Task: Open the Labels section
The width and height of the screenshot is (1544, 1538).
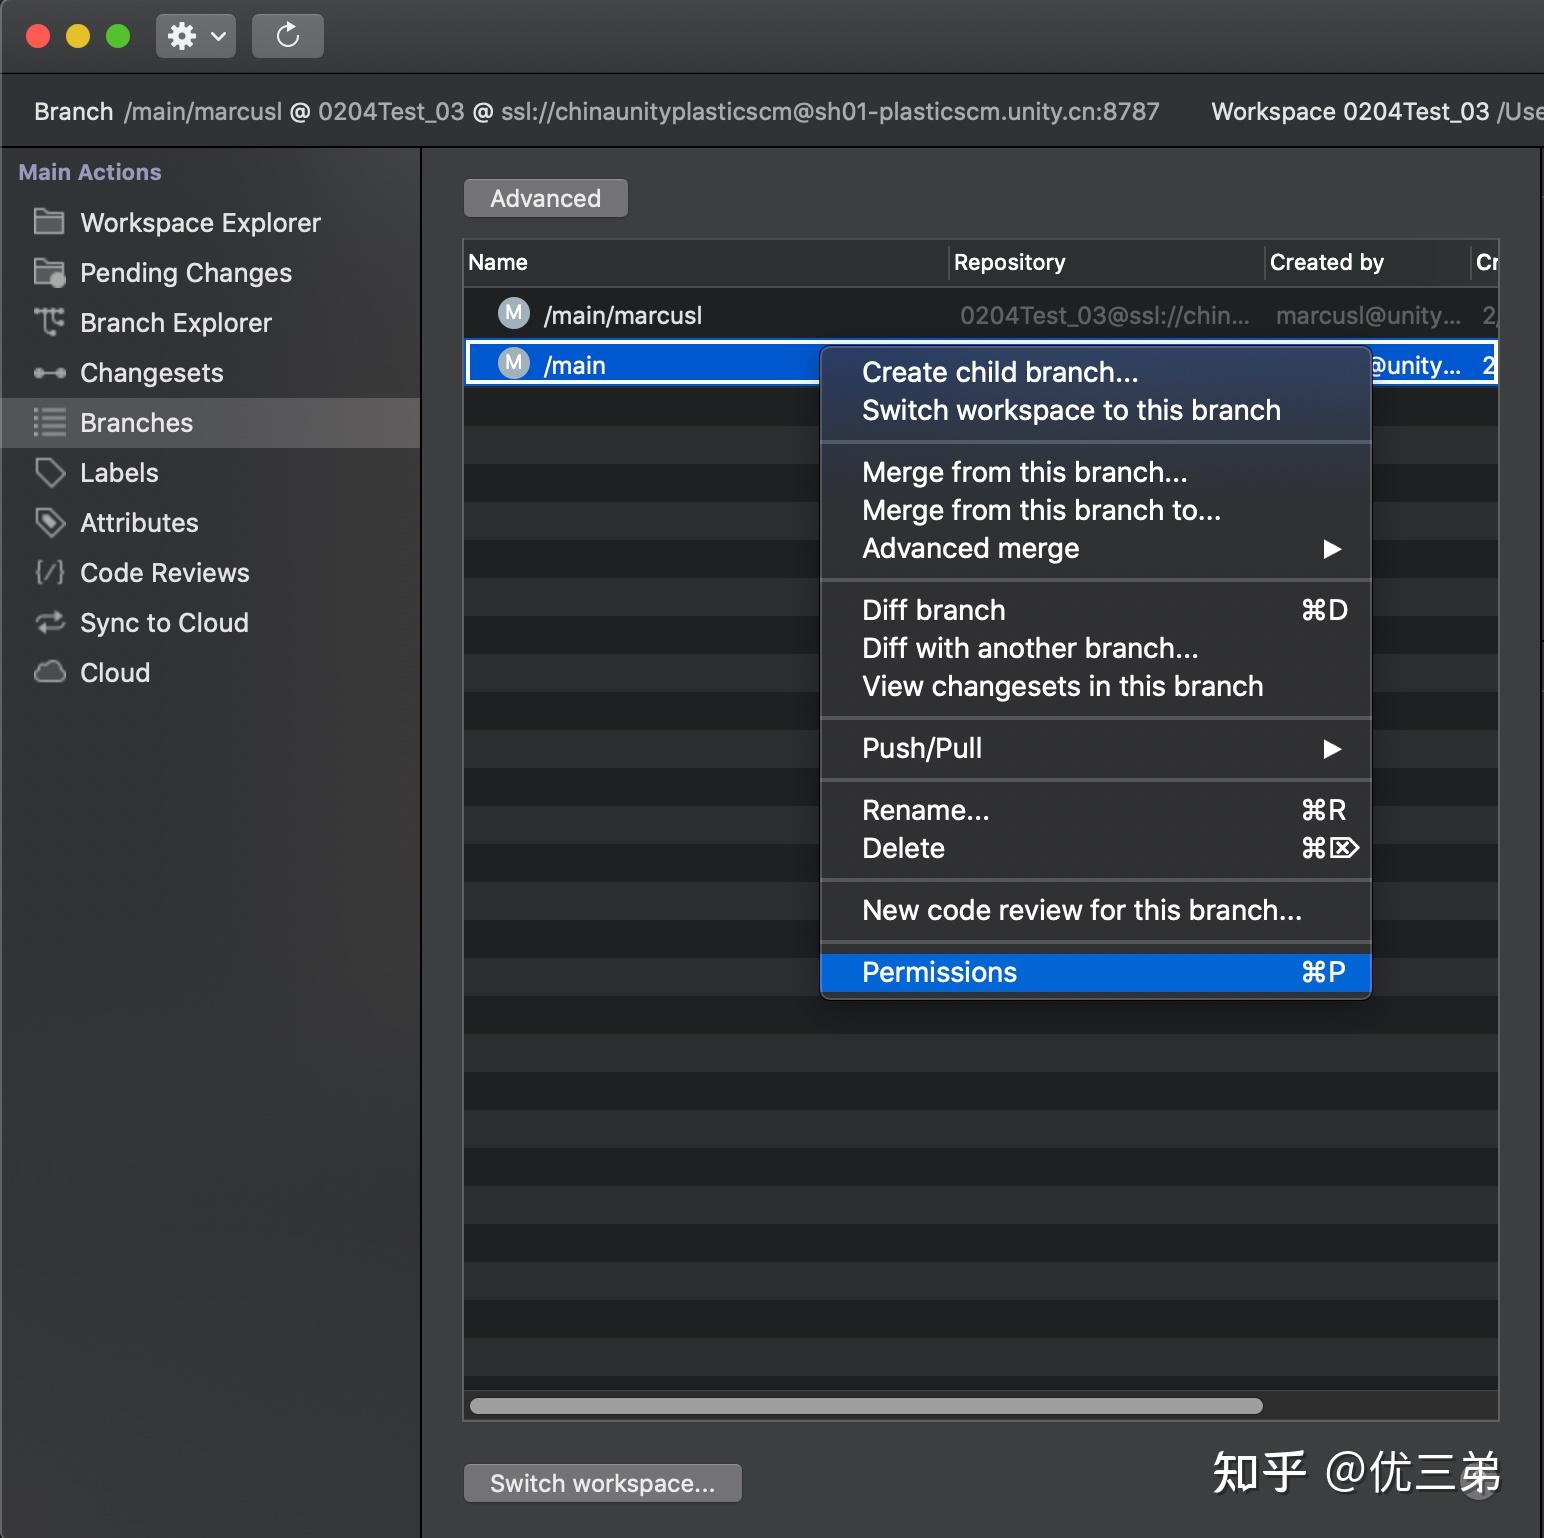Action: (119, 472)
